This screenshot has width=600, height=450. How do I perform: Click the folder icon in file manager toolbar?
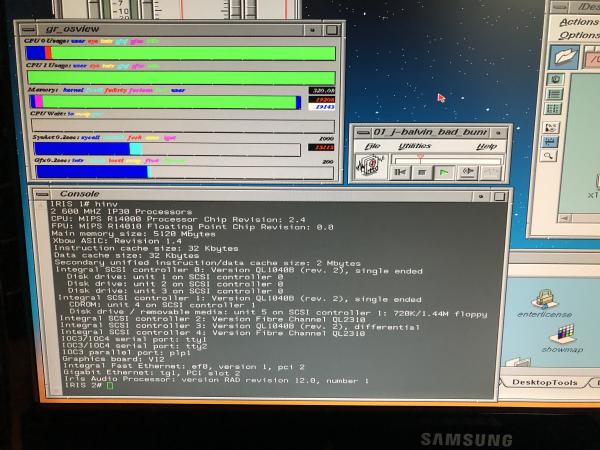pos(565,57)
